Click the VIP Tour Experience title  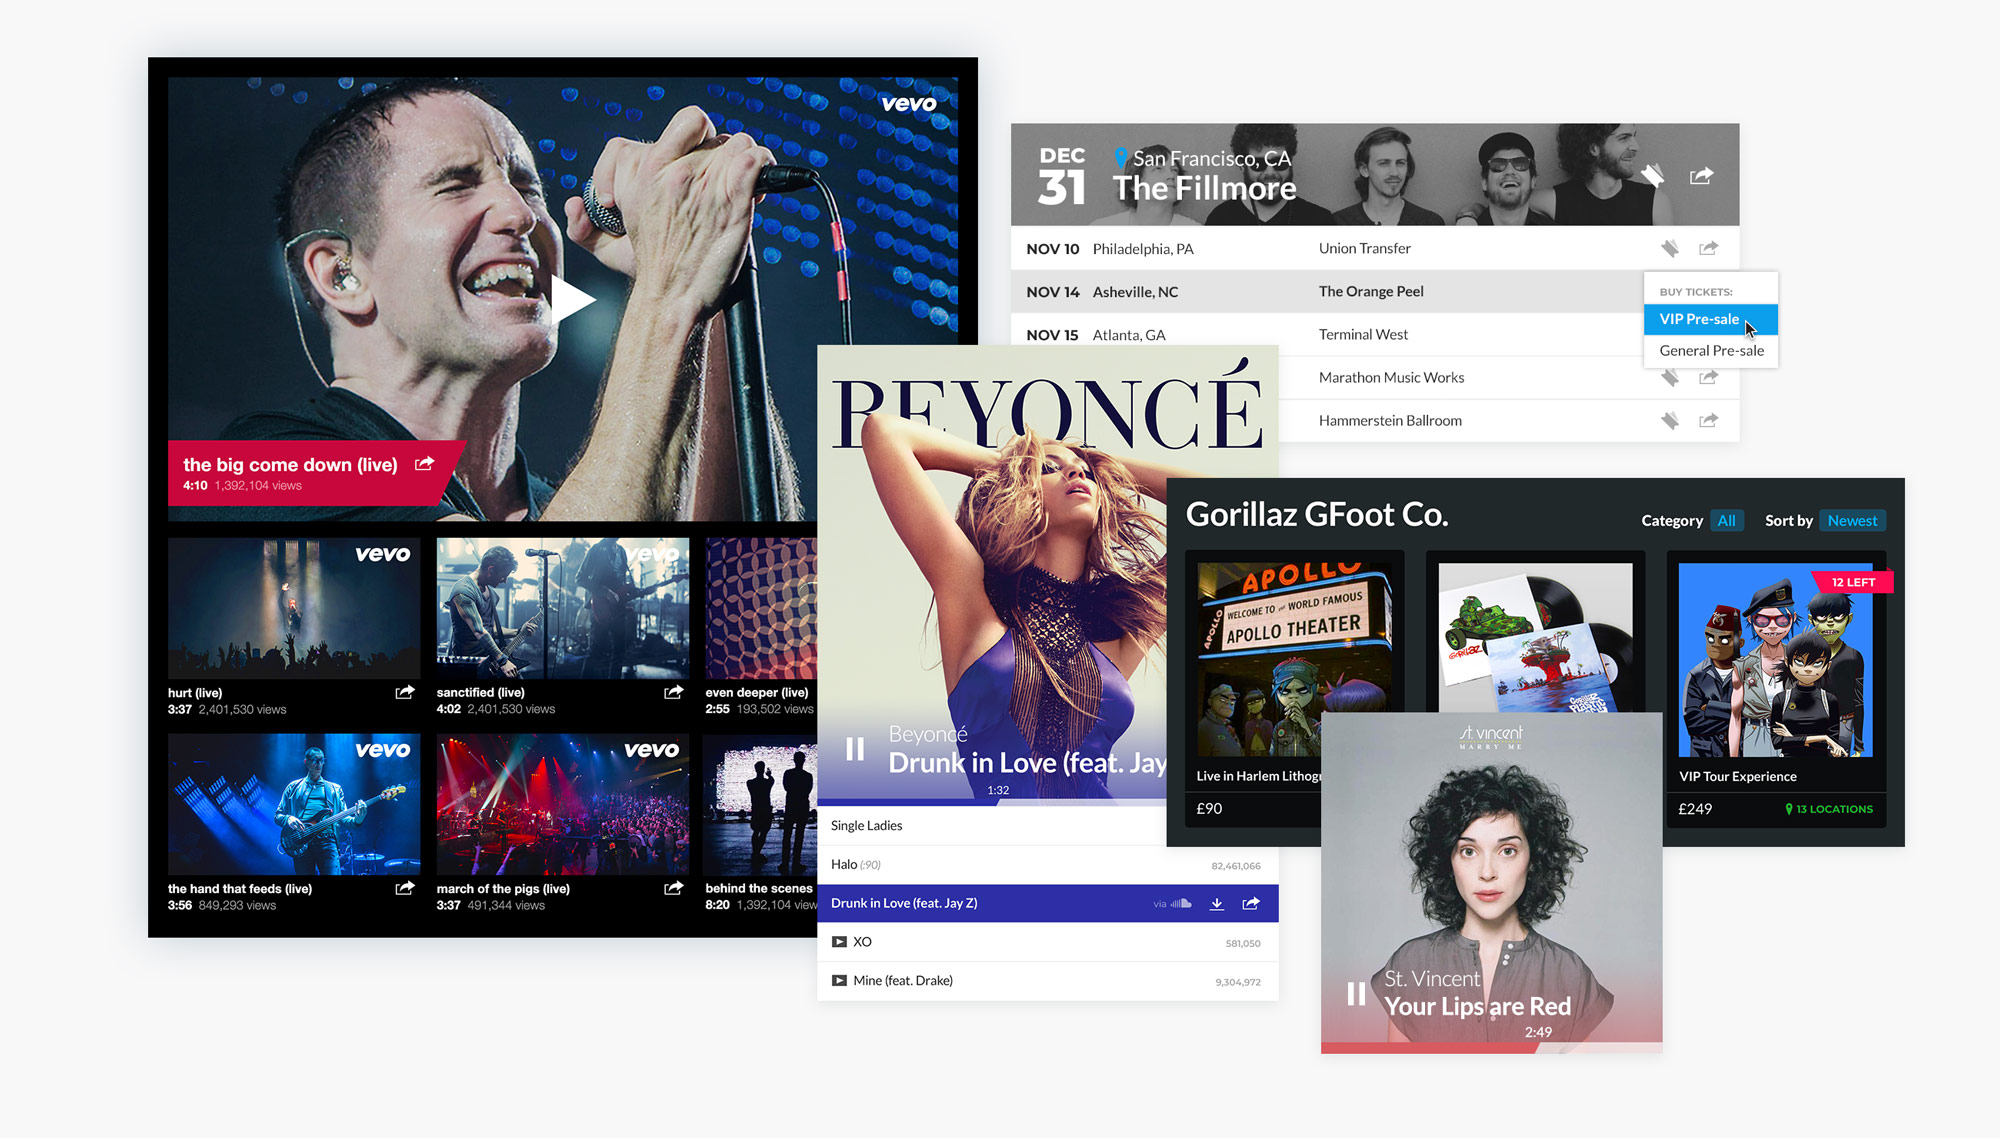click(x=1737, y=776)
